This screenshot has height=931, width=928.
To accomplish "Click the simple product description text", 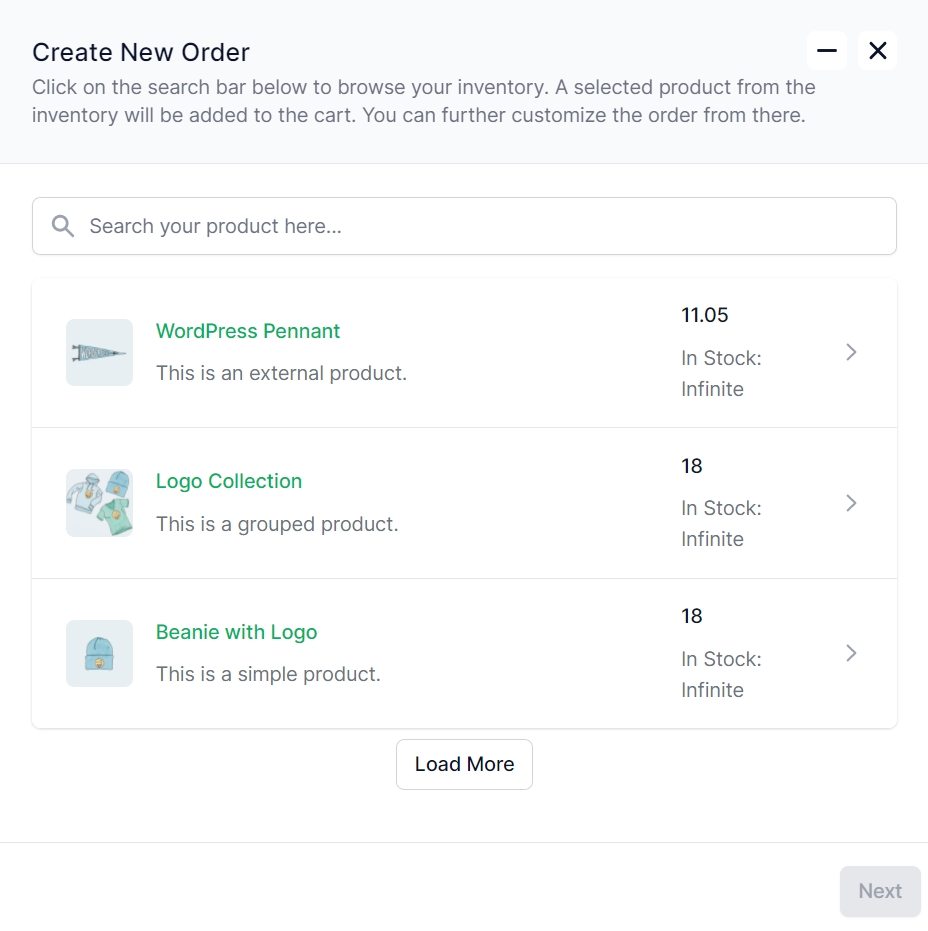I will [268, 674].
